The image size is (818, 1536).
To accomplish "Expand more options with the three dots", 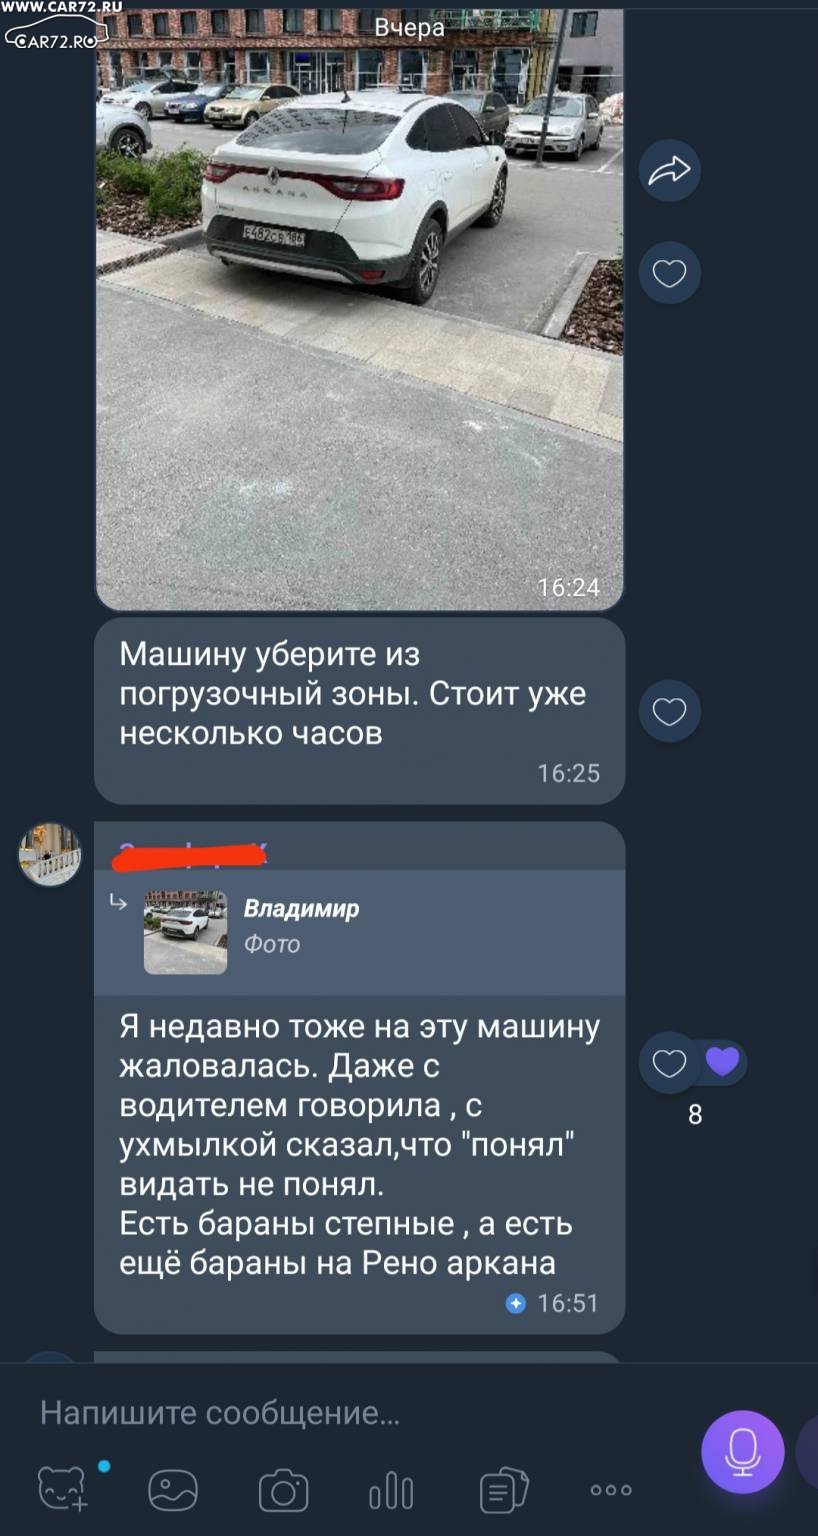I will pos(611,1490).
